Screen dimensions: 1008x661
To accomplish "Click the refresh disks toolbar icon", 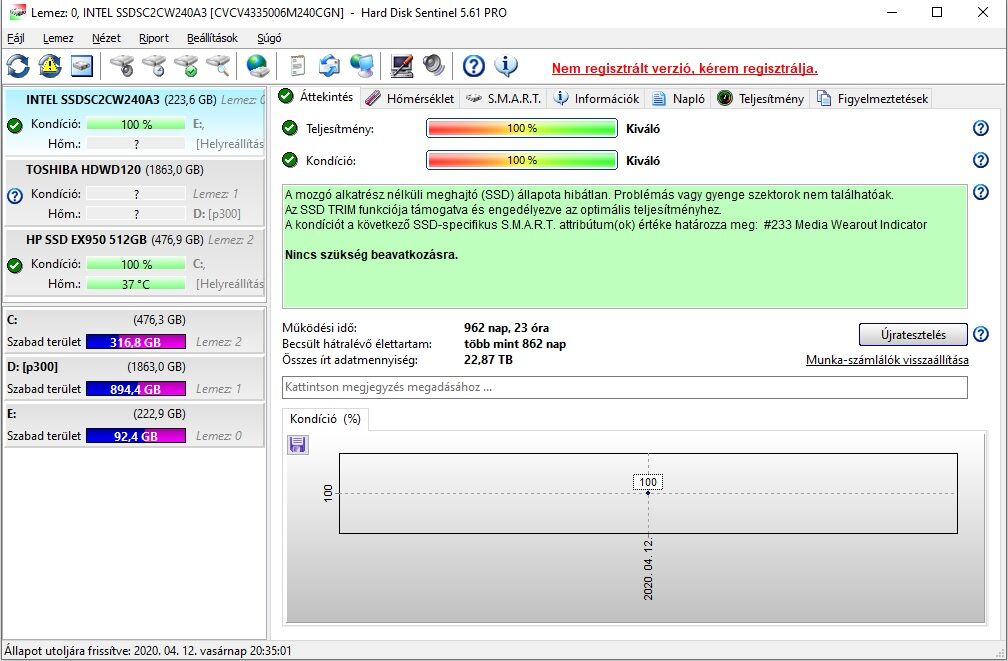I will pos(18,66).
